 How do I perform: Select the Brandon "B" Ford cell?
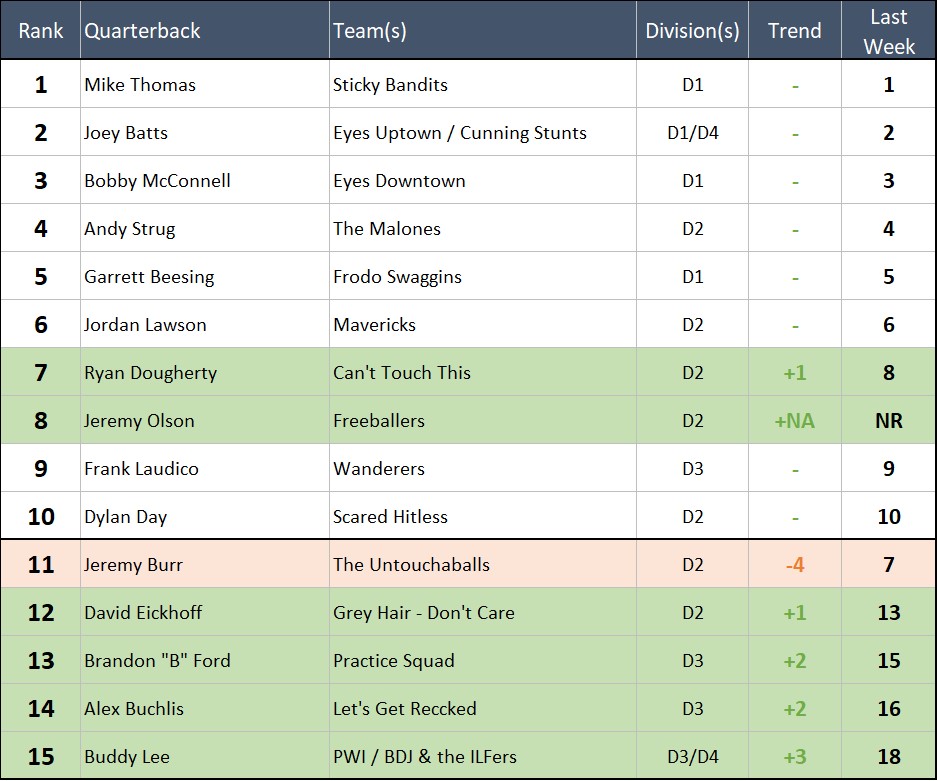(x=157, y=661)
